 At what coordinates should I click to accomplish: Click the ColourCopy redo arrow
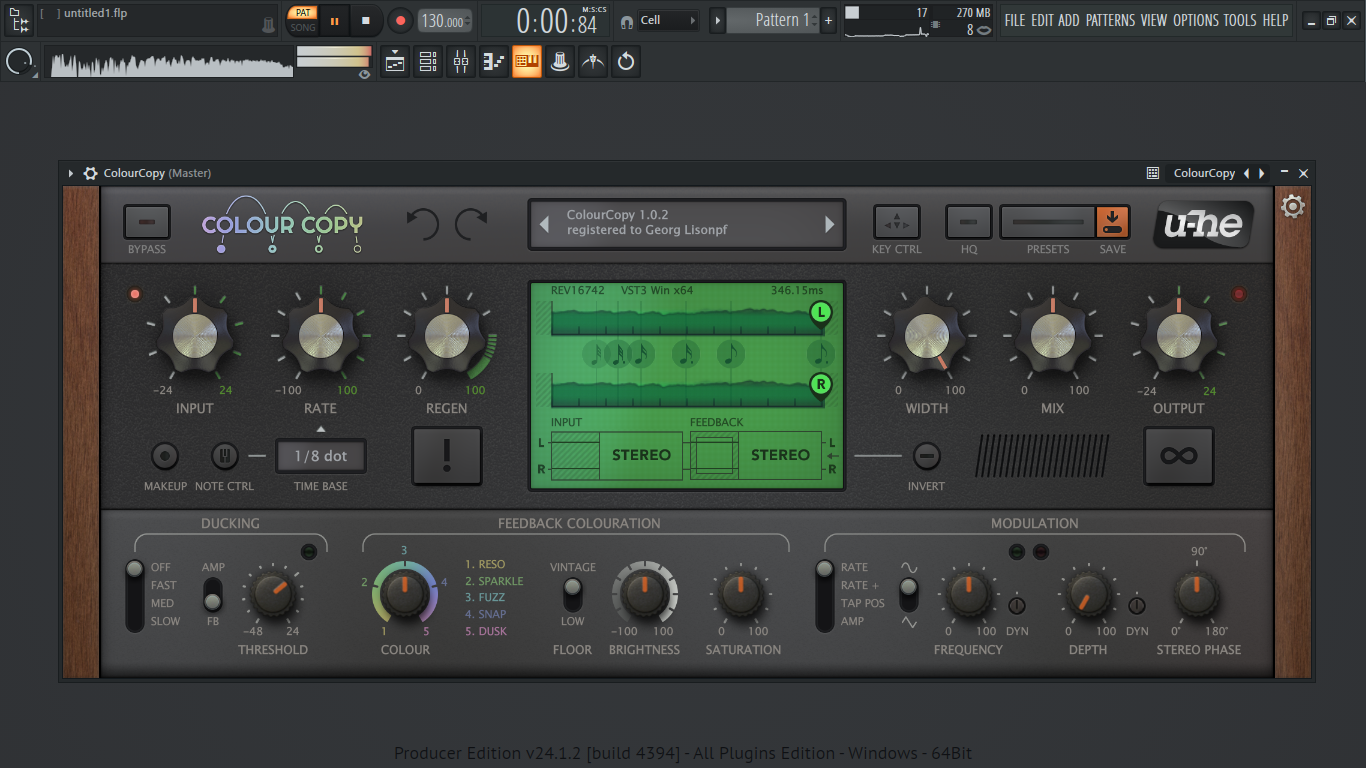[x=471, y=224]
